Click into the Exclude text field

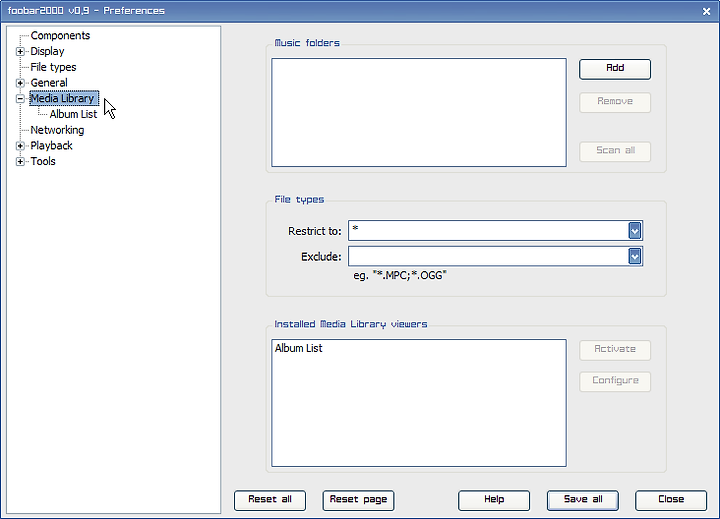pos(488,256)
